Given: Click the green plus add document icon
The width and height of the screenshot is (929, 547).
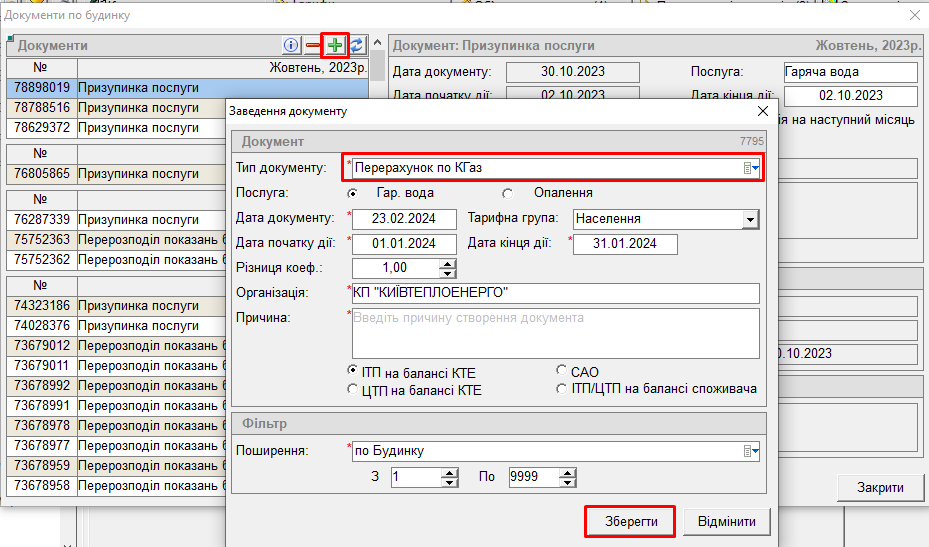Looking at the screenshot, I should (x=335, y=45).
